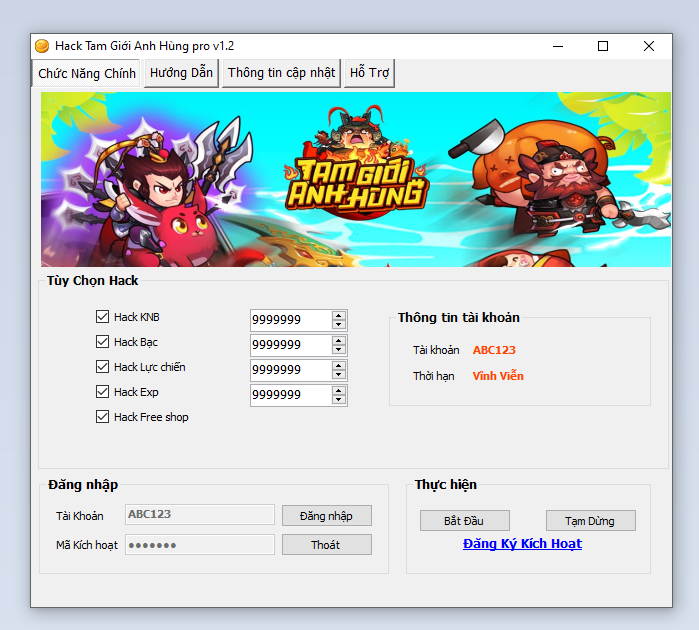The width and height of the screenshot is (699, 630).
Task: Disable the Hack Free shop option
Action: point(102,417)
